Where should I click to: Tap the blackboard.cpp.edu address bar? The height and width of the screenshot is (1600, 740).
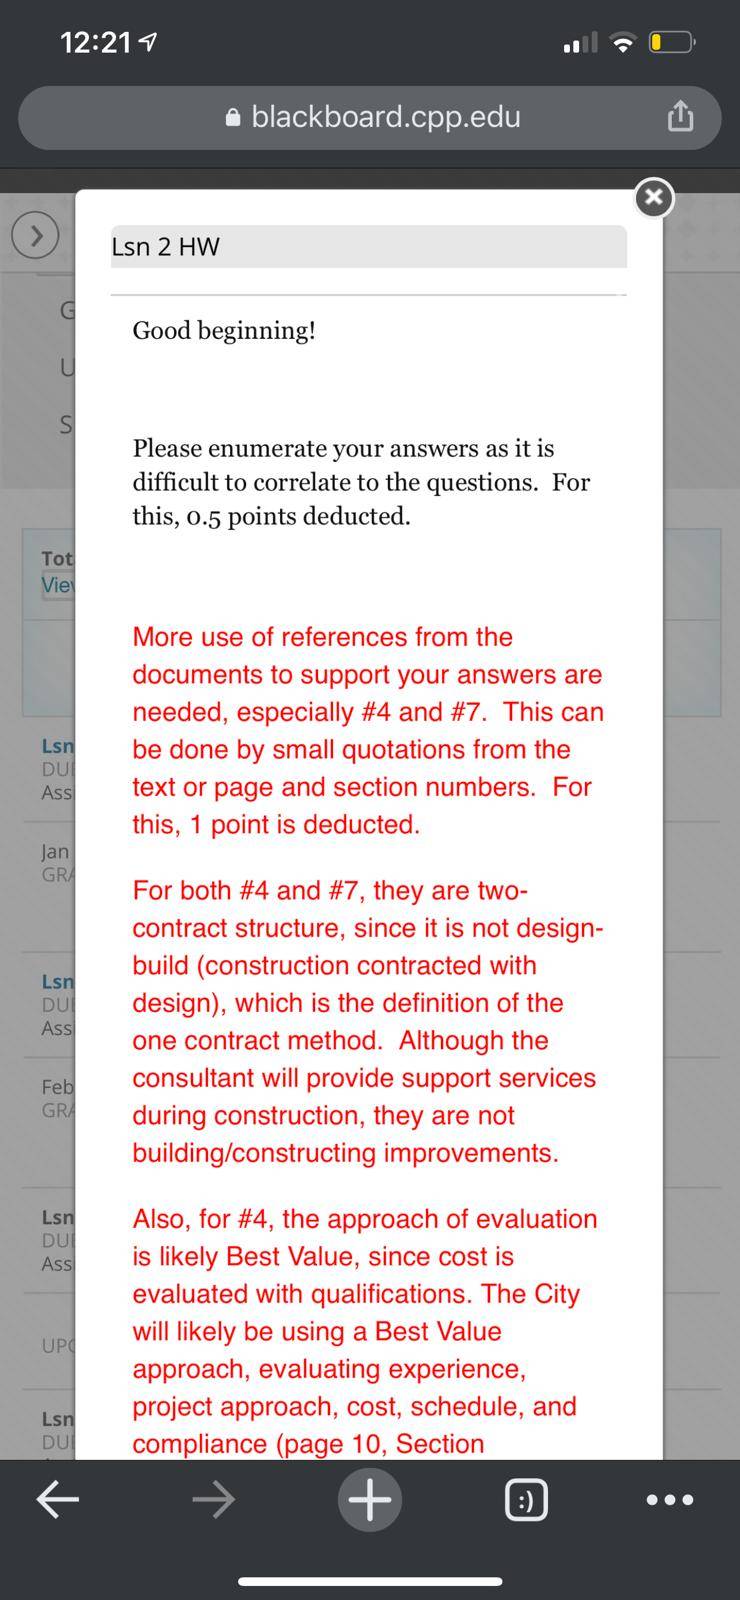(x=370, y=118)
